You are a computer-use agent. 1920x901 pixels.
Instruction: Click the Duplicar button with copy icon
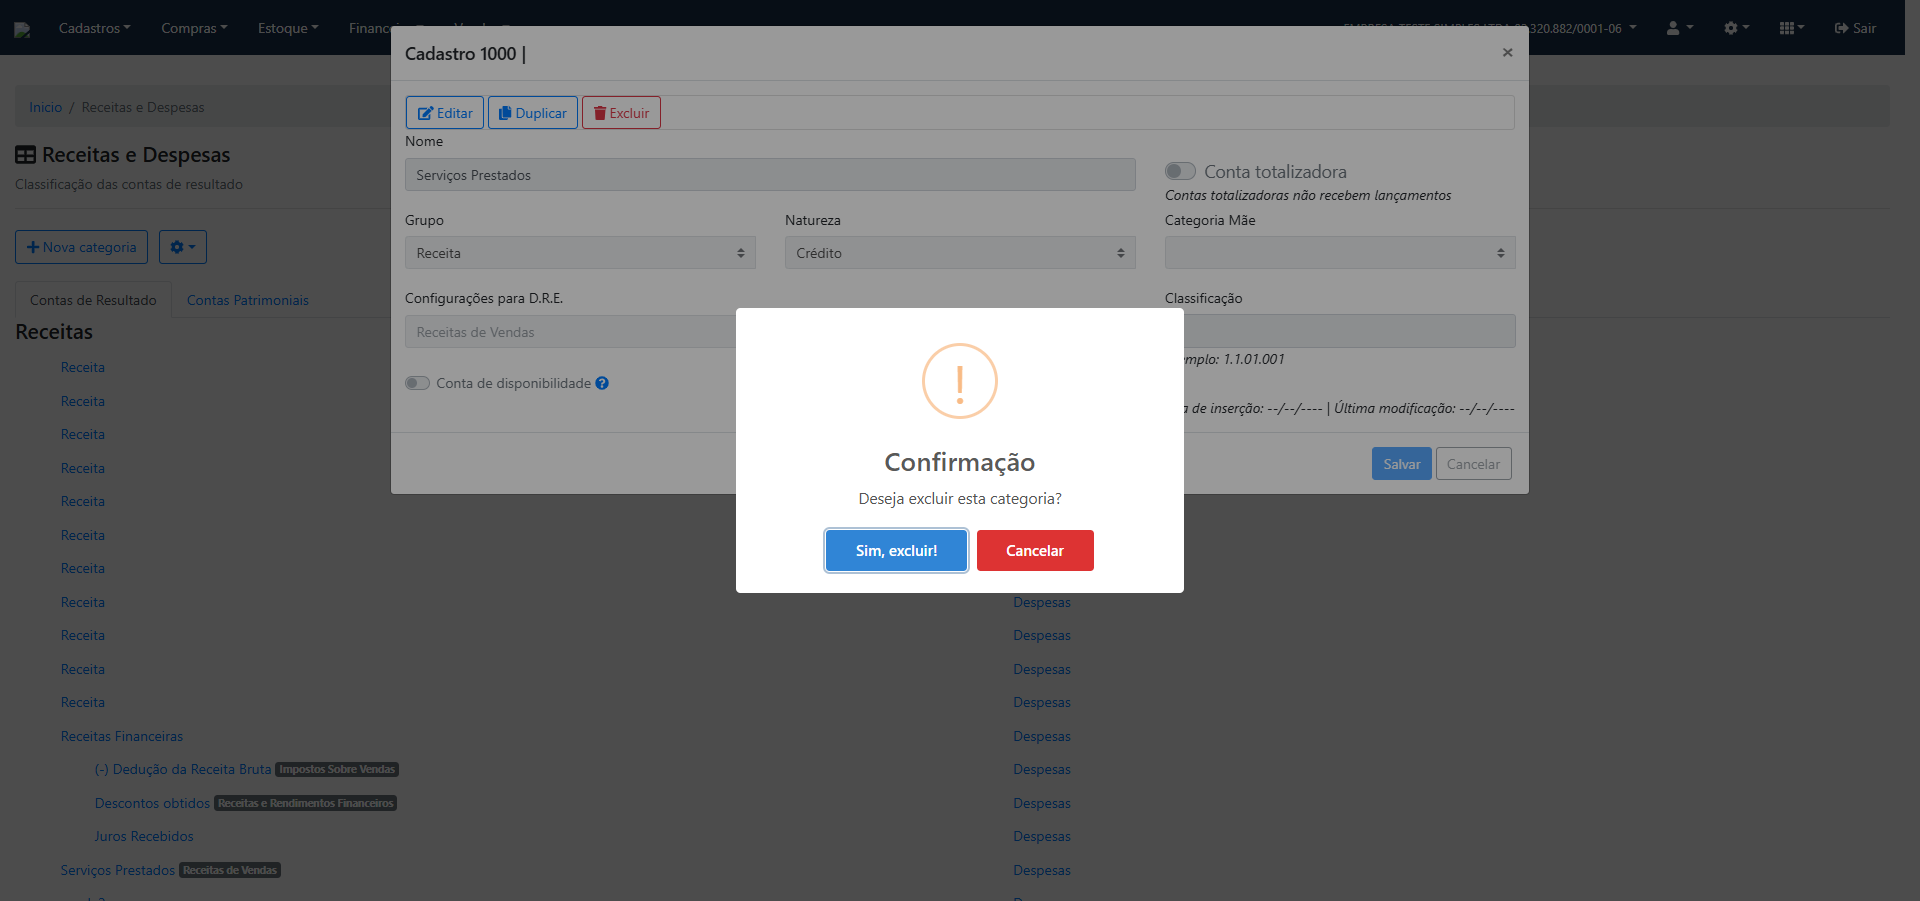[x=533, y=113]
